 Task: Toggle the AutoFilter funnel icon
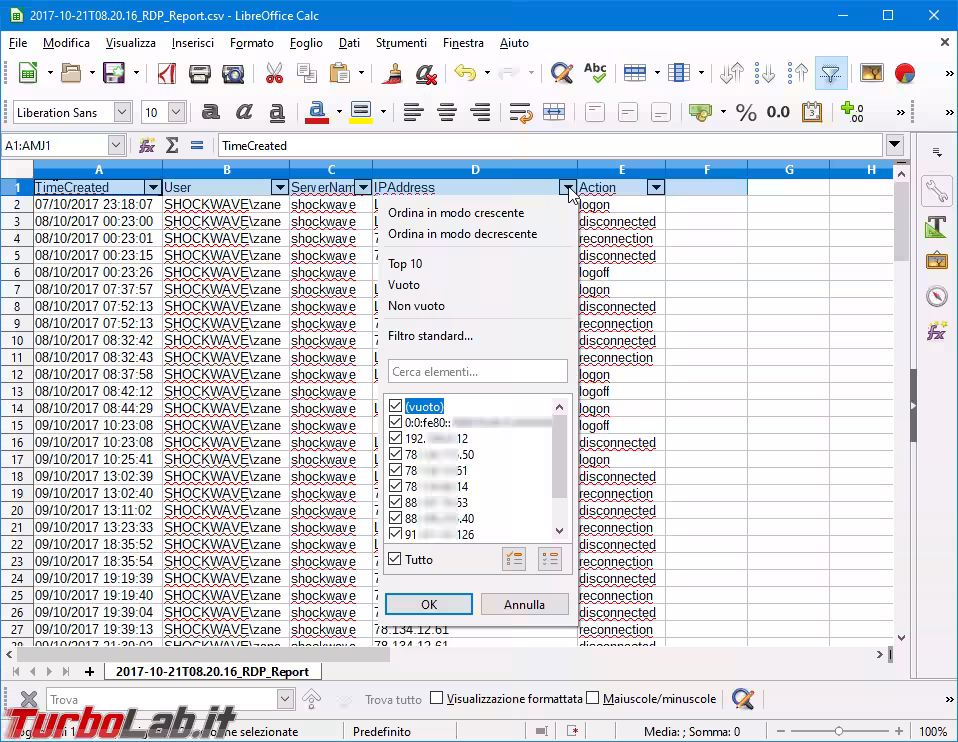point(830,74)
